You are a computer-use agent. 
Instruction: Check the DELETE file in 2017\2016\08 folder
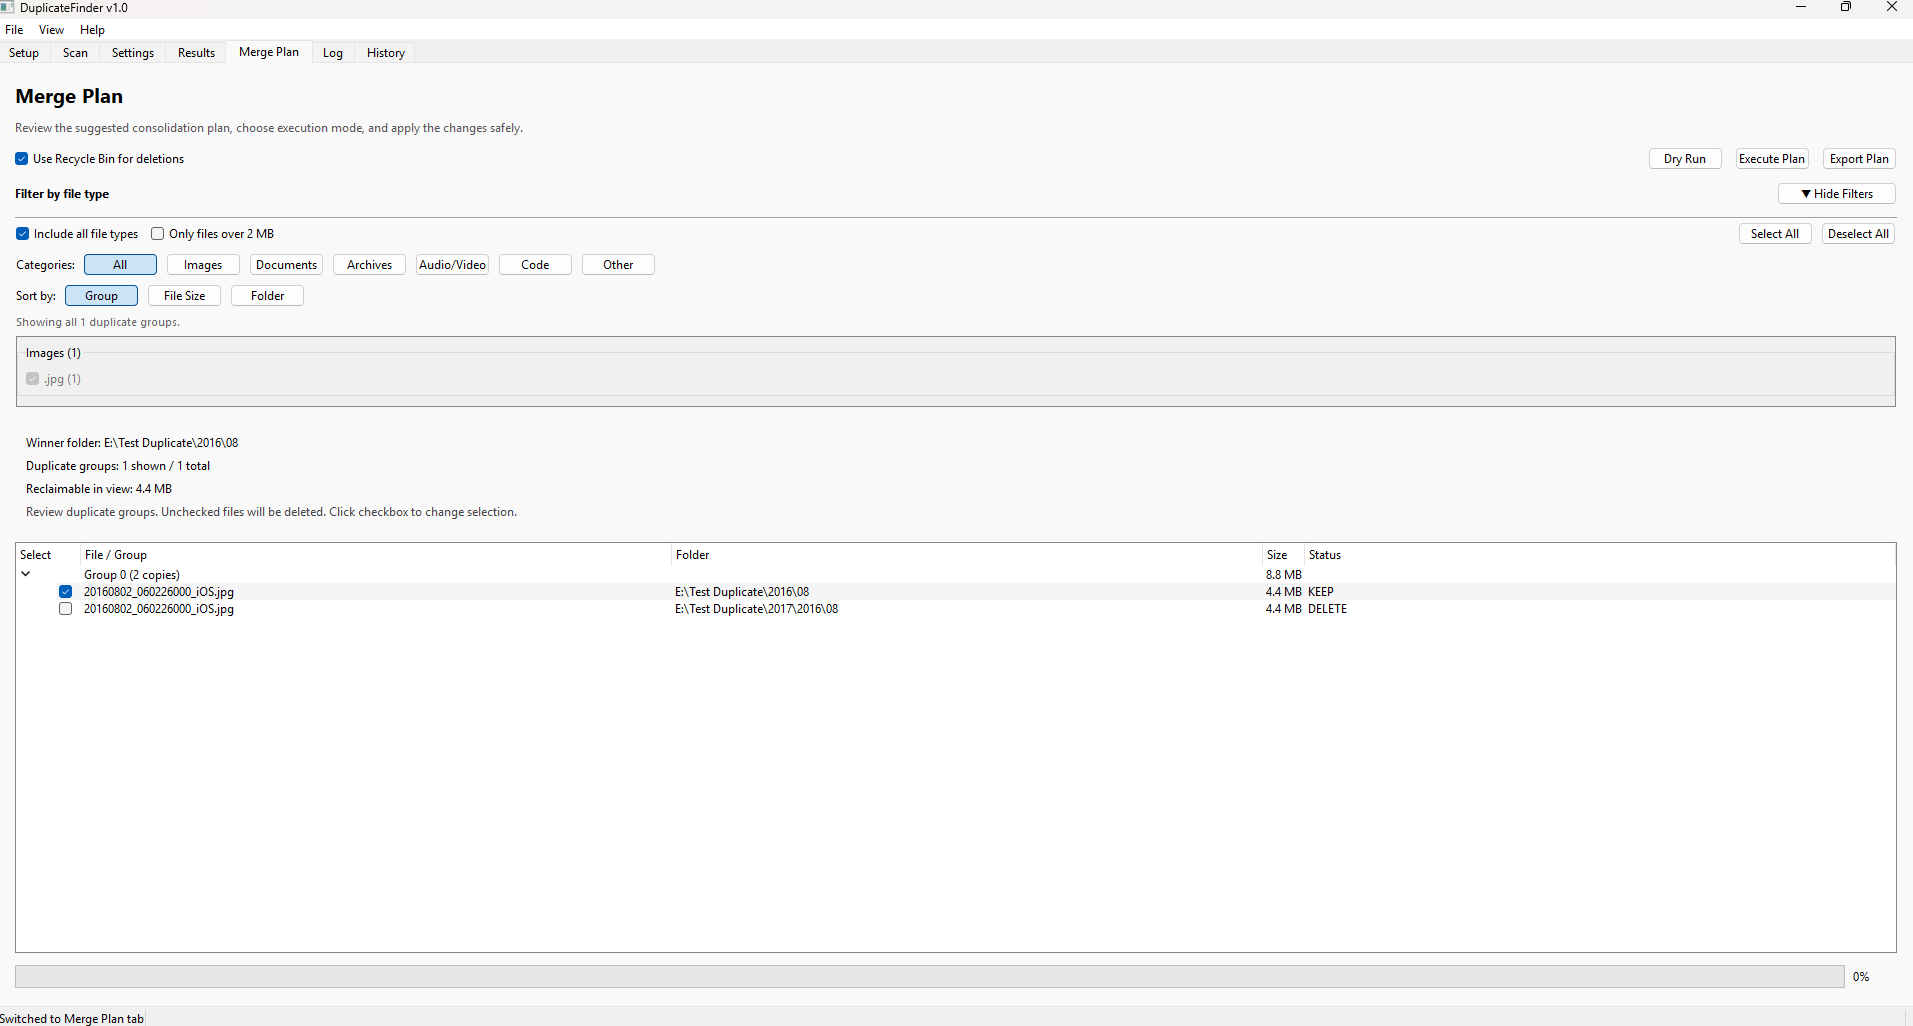66,609
